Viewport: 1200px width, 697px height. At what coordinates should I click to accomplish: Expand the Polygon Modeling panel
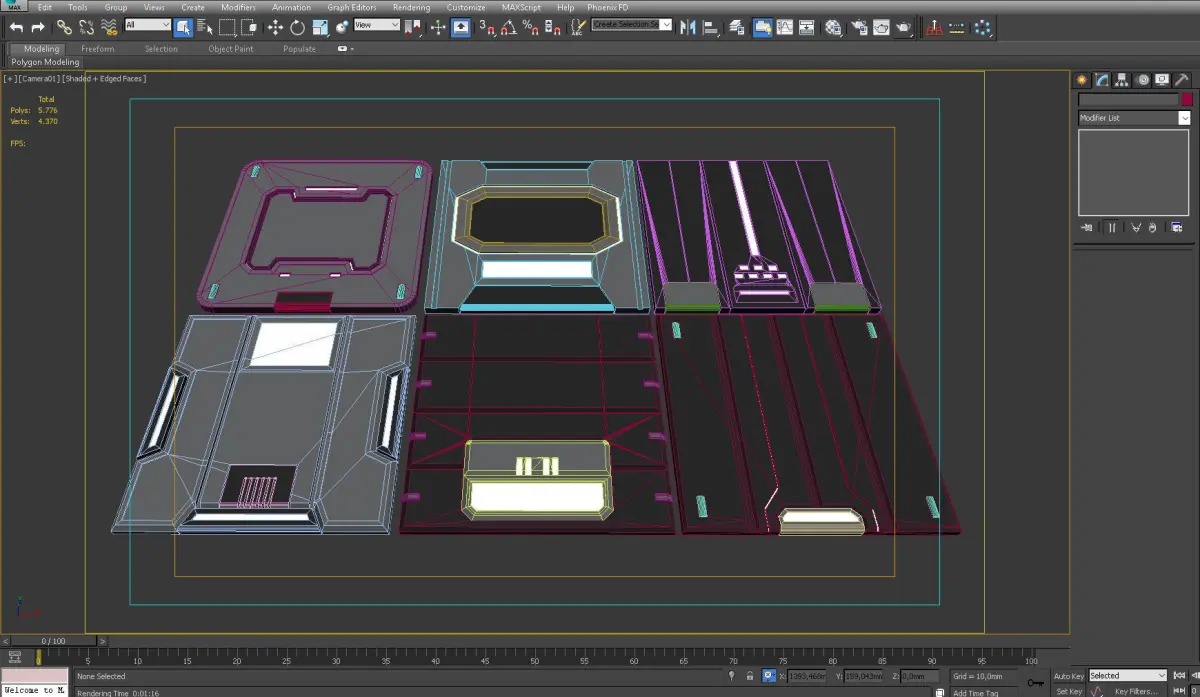pyautogui.click(x=45, y=62)
